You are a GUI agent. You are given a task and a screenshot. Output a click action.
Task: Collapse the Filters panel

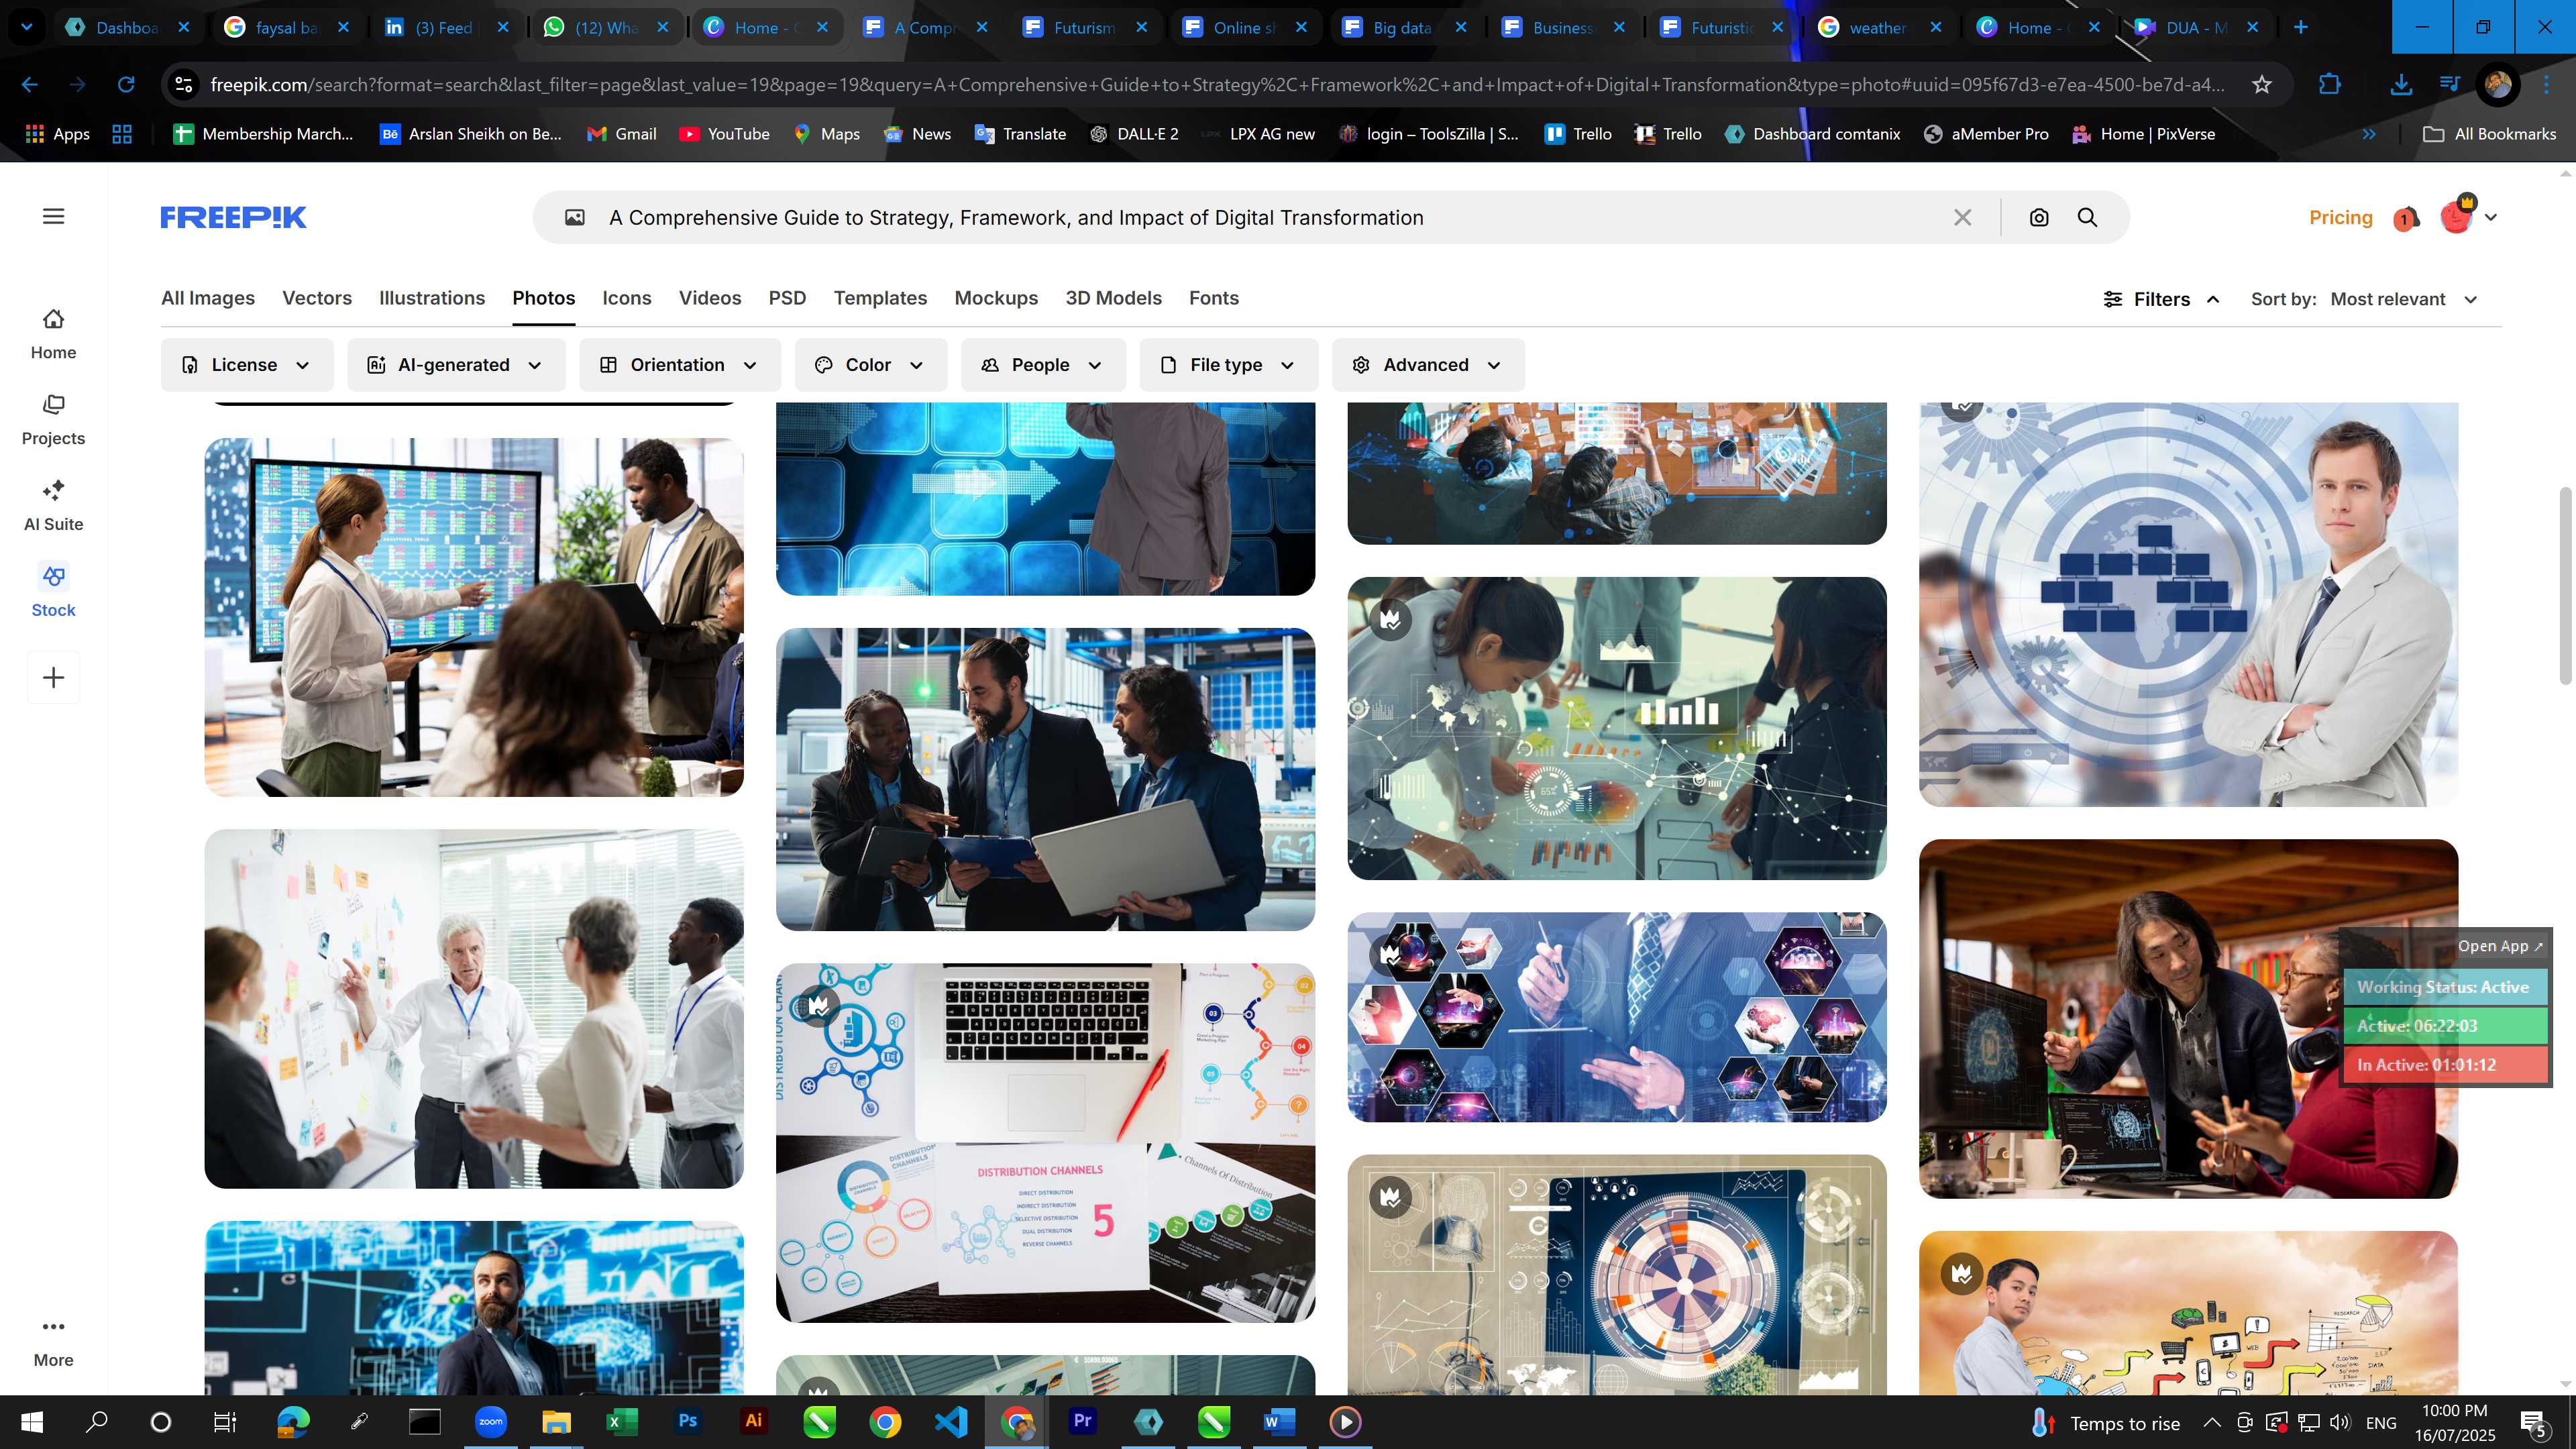coord(2161,299)
